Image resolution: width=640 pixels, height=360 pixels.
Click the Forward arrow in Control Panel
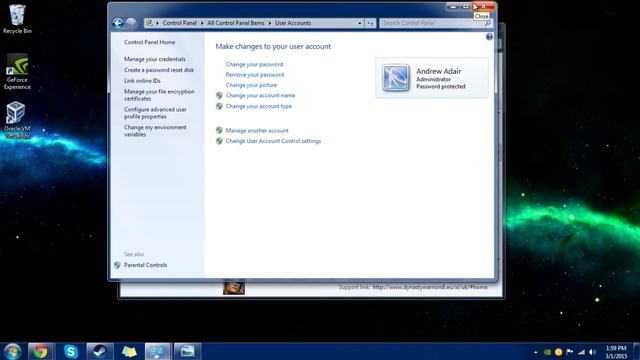click(131, 23)
